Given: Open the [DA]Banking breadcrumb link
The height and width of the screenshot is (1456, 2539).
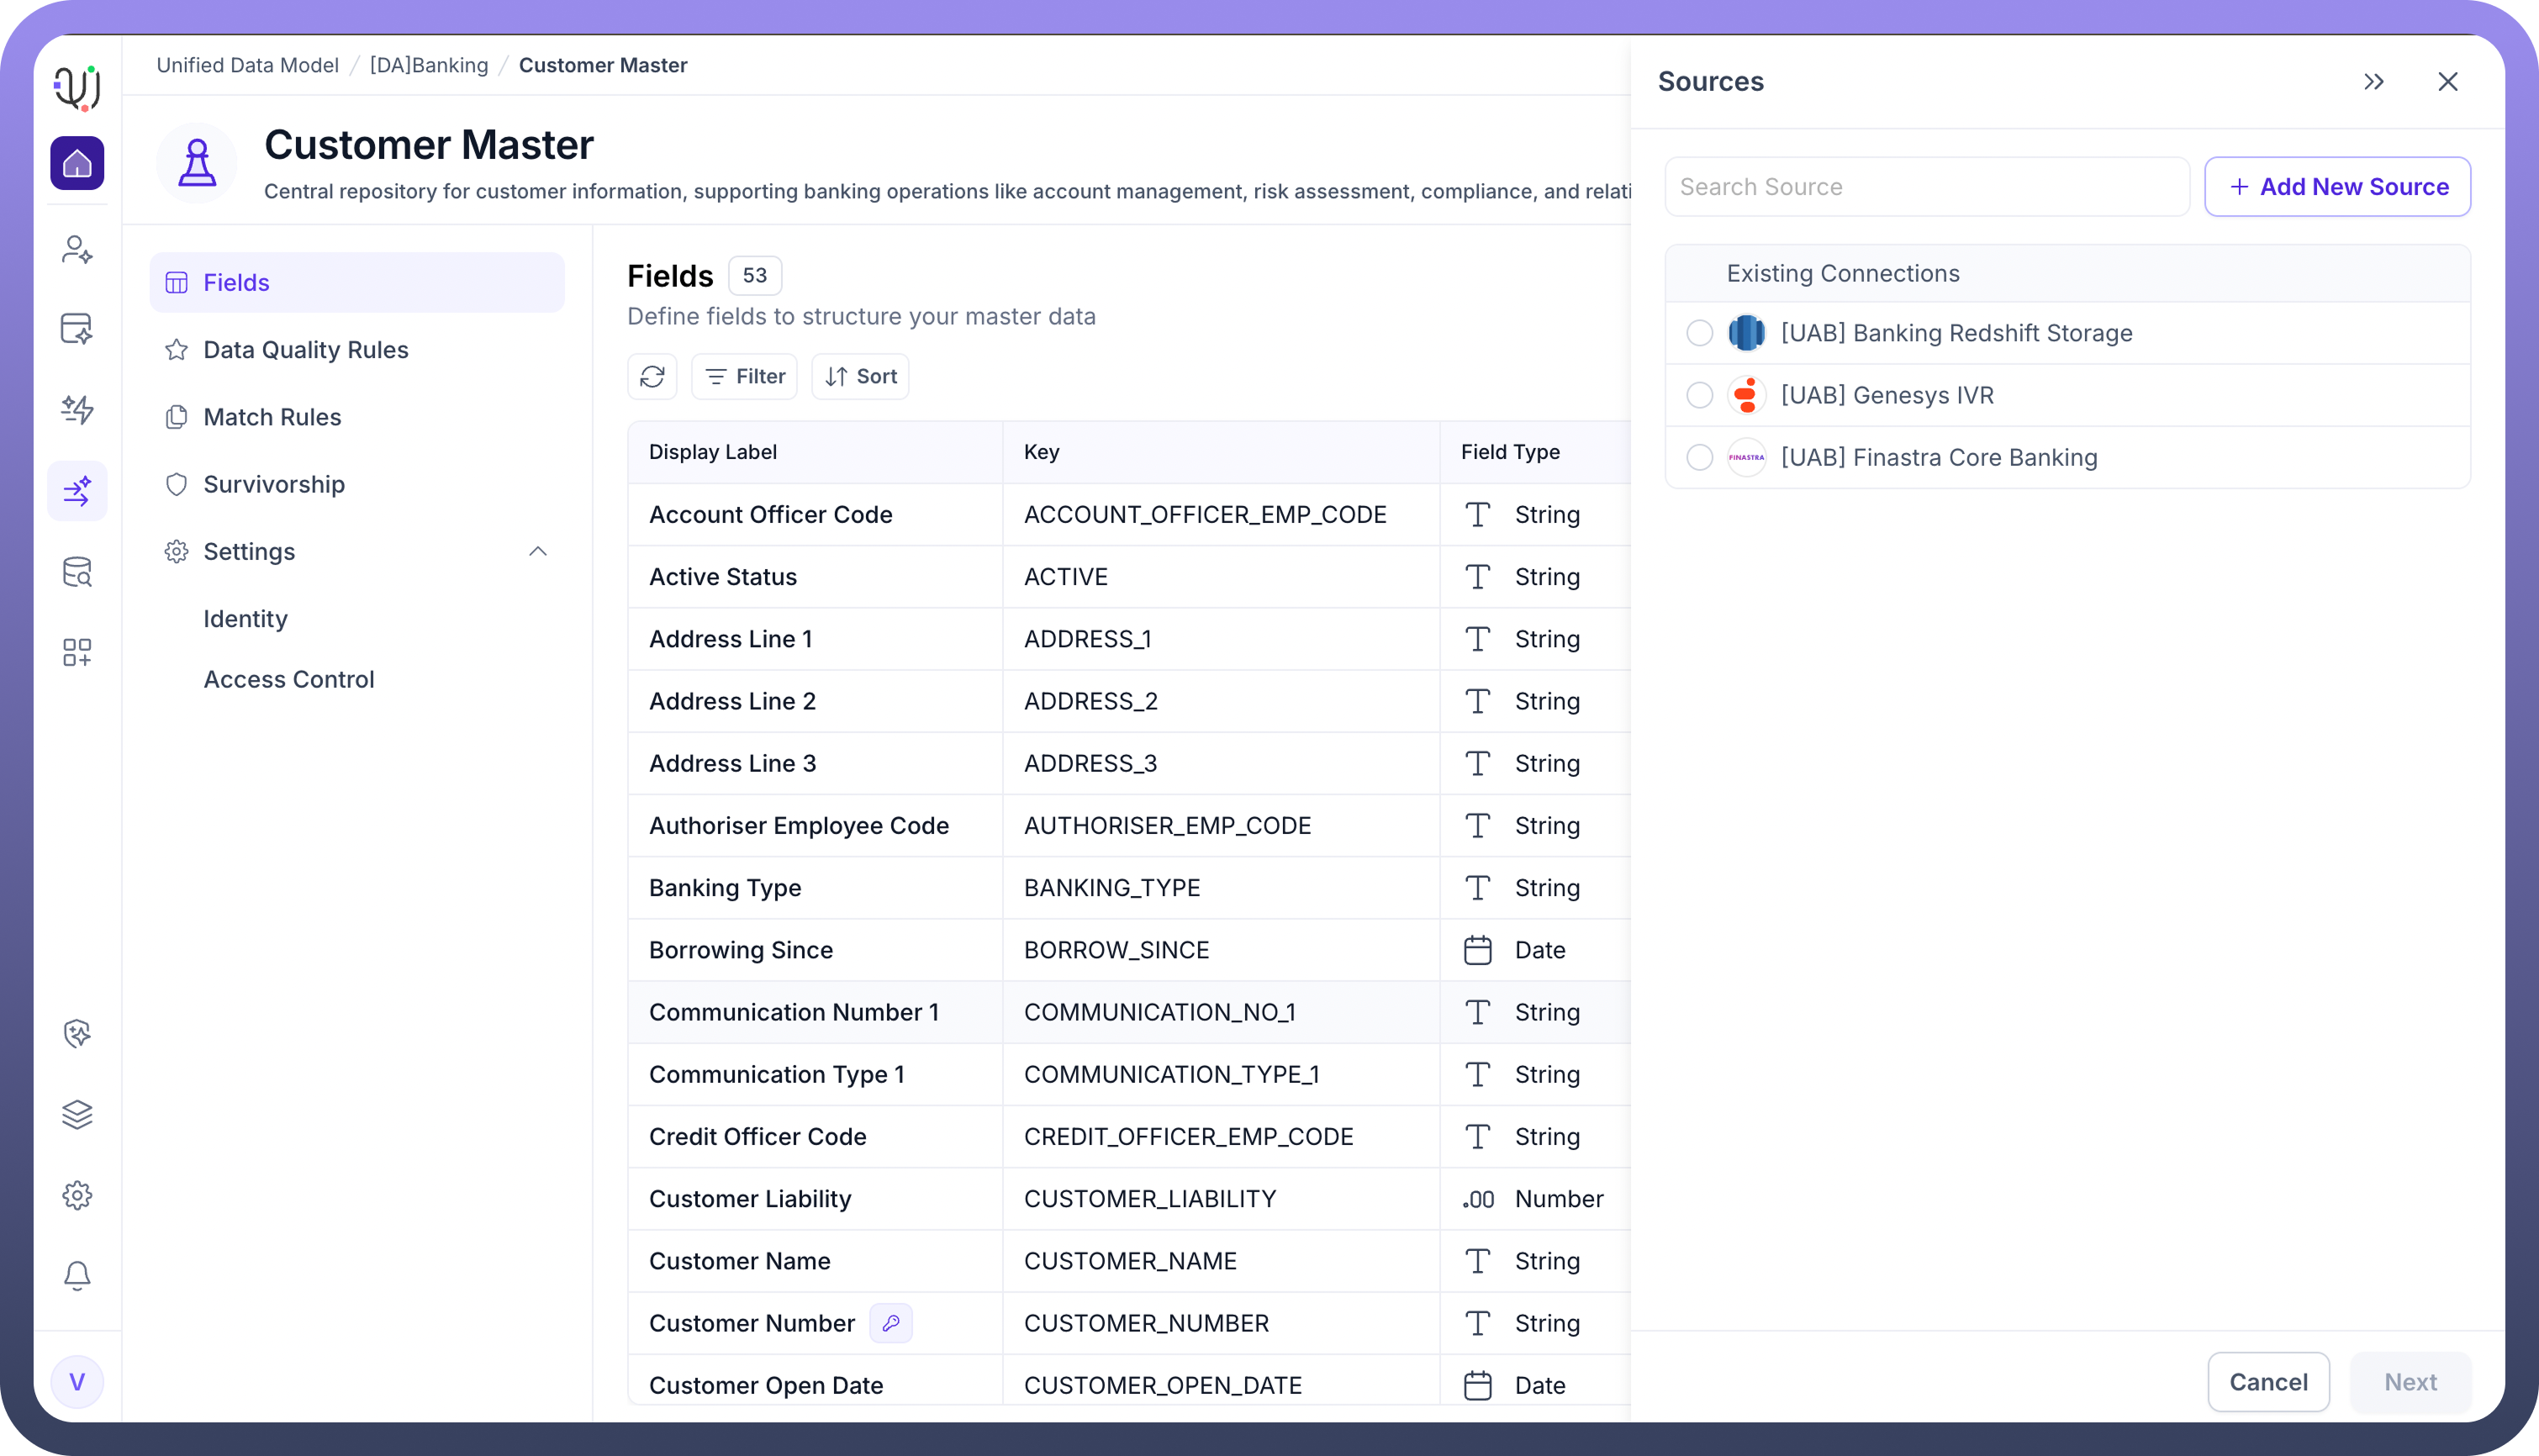Looking at the screenshot, I should click(429, 65).
